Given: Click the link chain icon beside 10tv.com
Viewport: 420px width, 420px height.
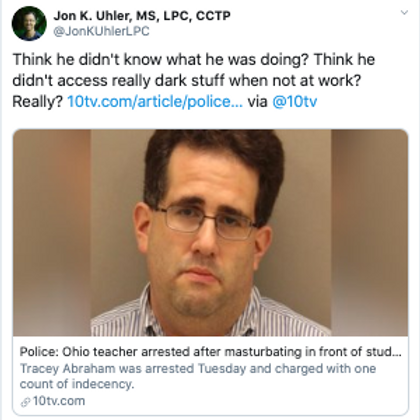Looking at the screenshot, I should pos(25,402).
